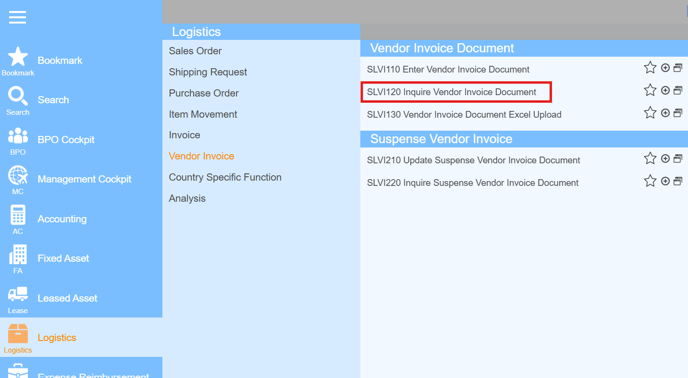Image resolution: width=688 pixels, height=378 pixels.
Task: Open SLVI220 in new window icon
Action: coord(678,181)
